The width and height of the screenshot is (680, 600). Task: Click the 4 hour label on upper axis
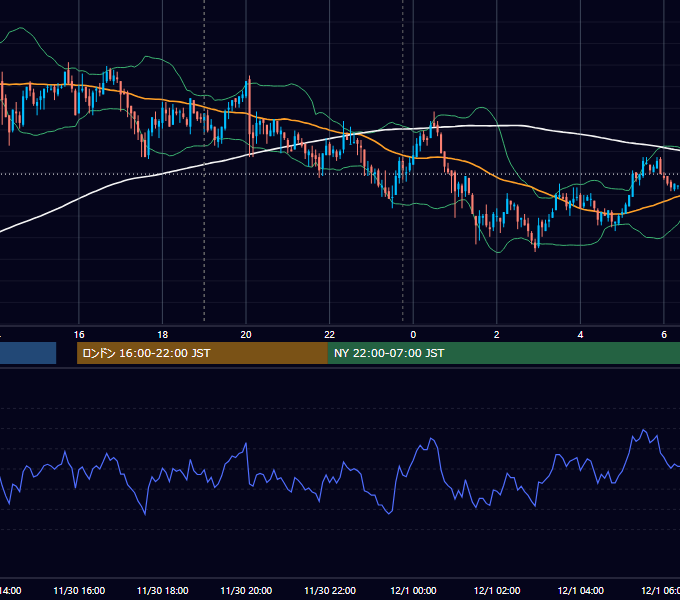(x=580, y=335)
